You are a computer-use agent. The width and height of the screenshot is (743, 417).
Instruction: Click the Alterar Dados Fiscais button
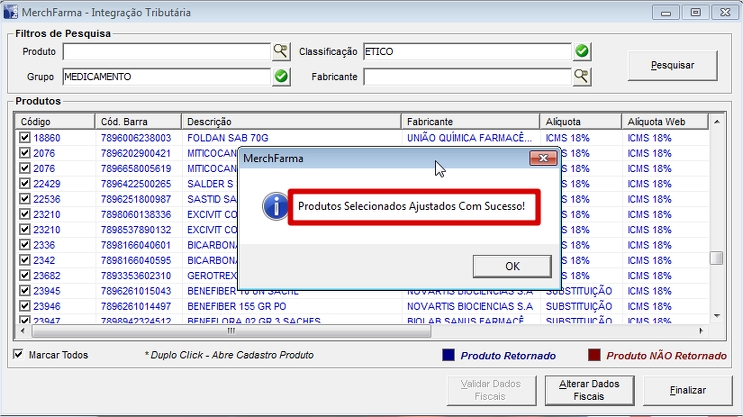(x=591, y=390)
